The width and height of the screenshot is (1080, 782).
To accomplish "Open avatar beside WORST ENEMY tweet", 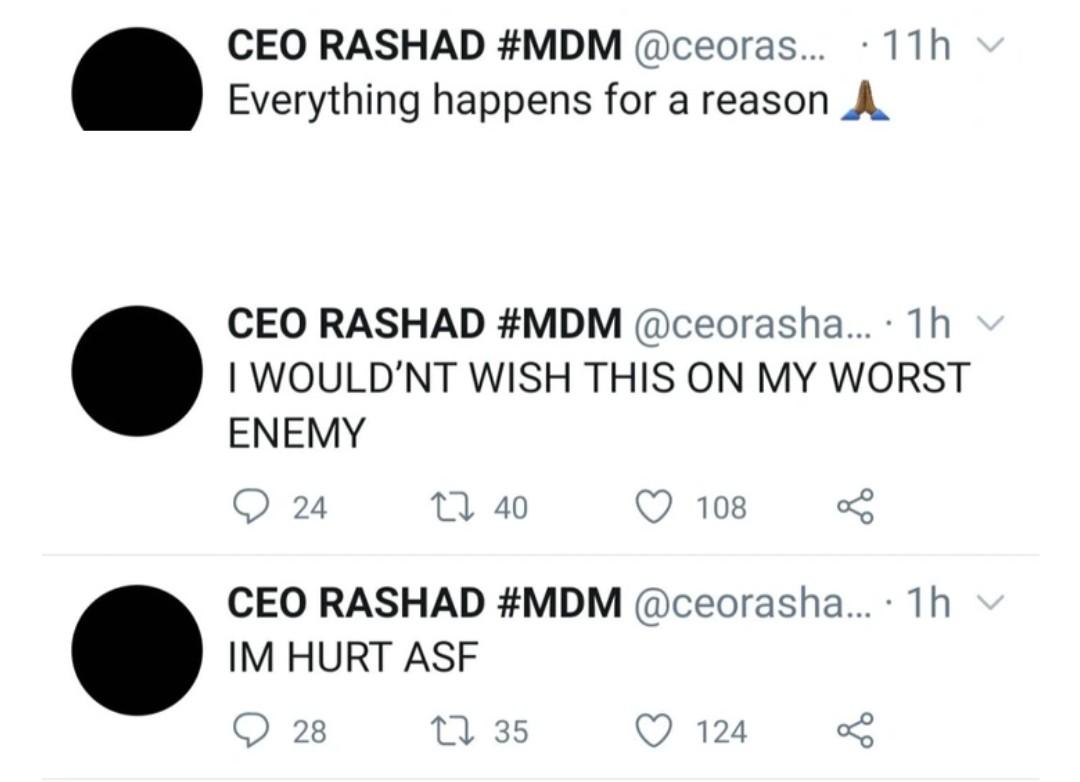I will [x=137, y=371].
